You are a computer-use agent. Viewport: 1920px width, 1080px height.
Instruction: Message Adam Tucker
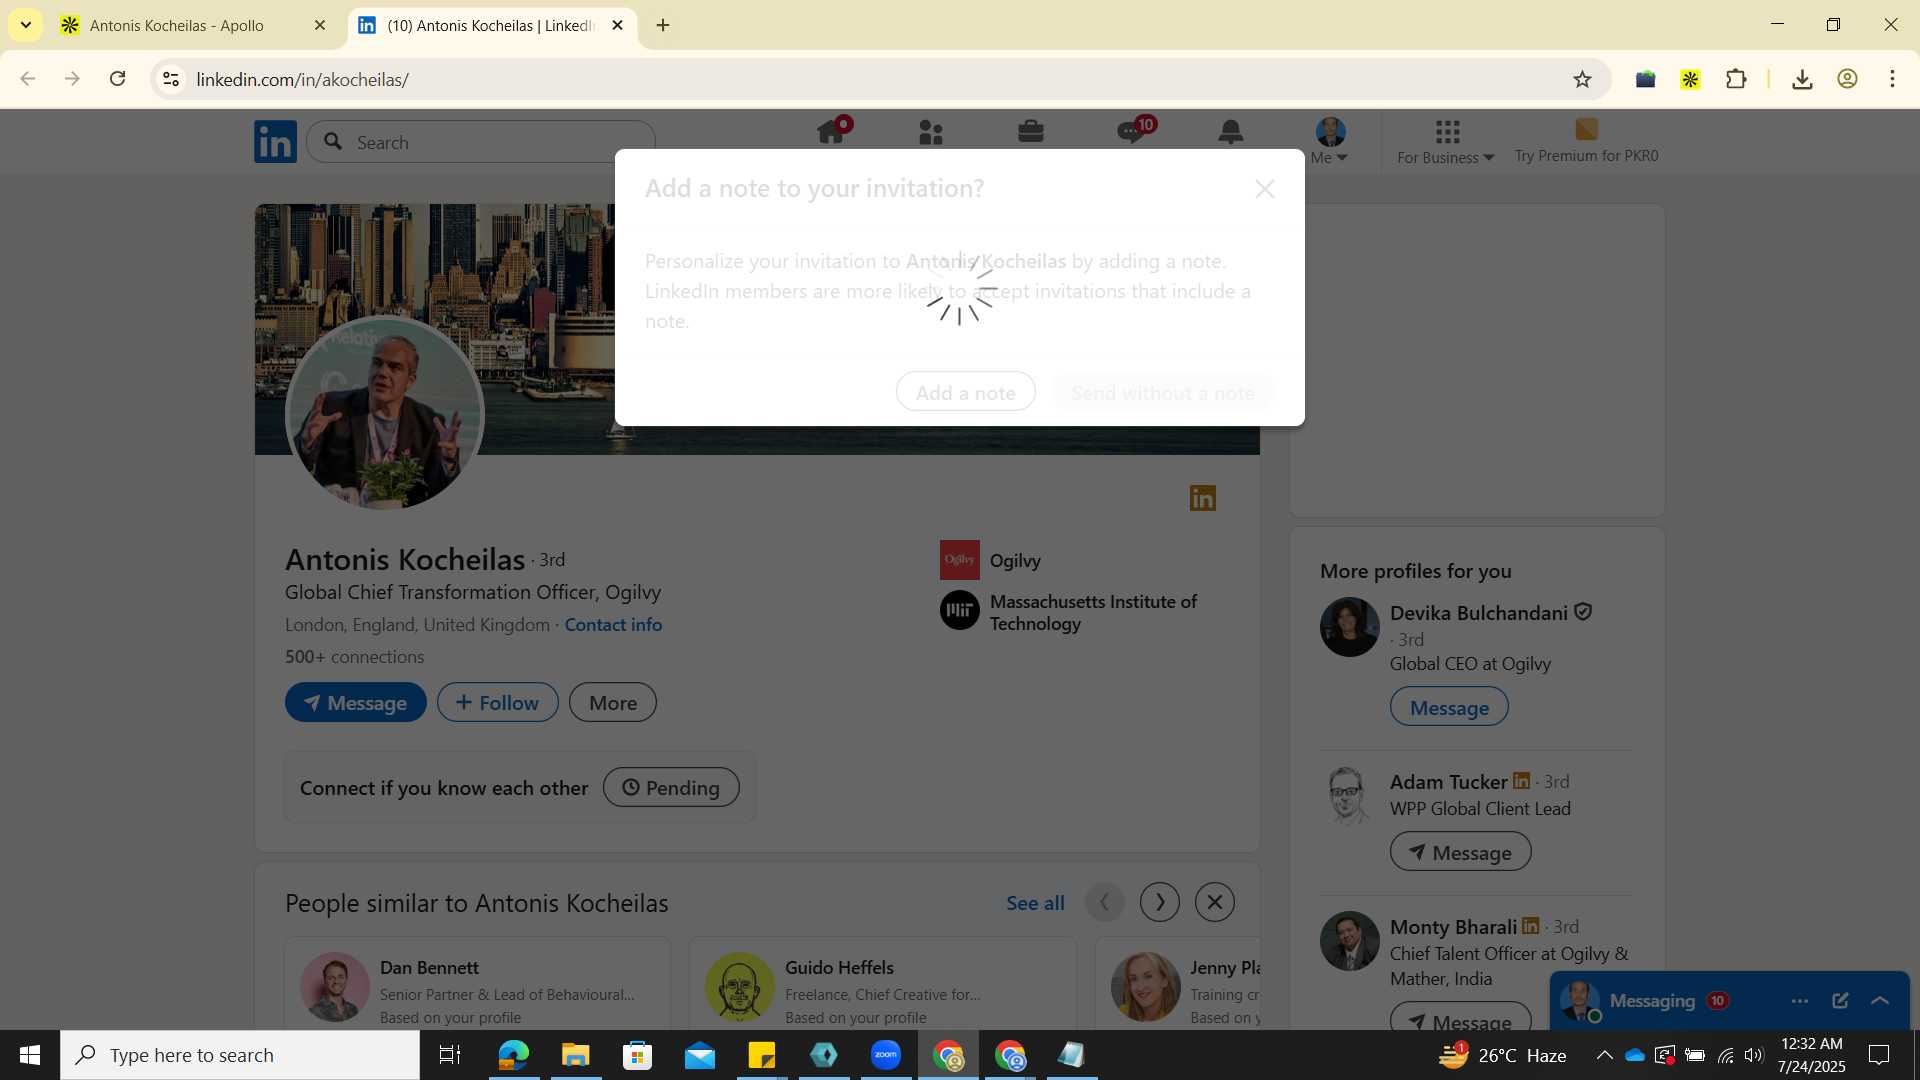click(x=1460, y=852)
